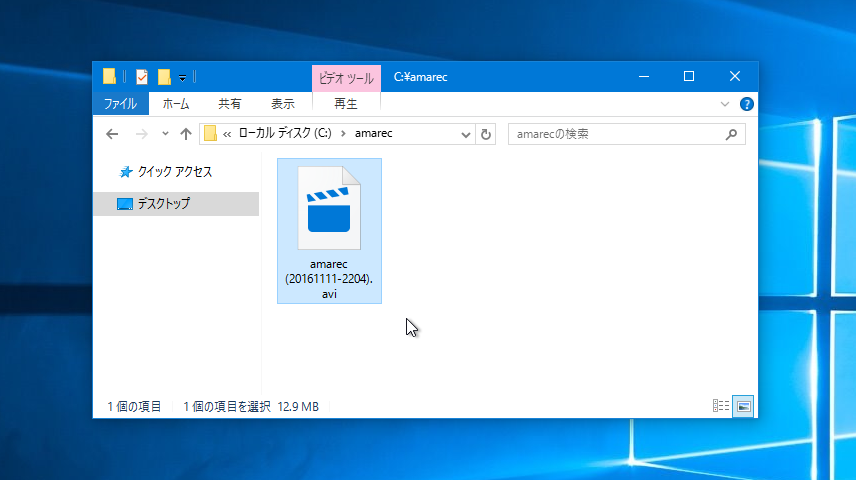Image resolution: width=856 pixels, height=480 pixels.
Task: Click the クイック アクセス star icon
Action: coord(126,172)
